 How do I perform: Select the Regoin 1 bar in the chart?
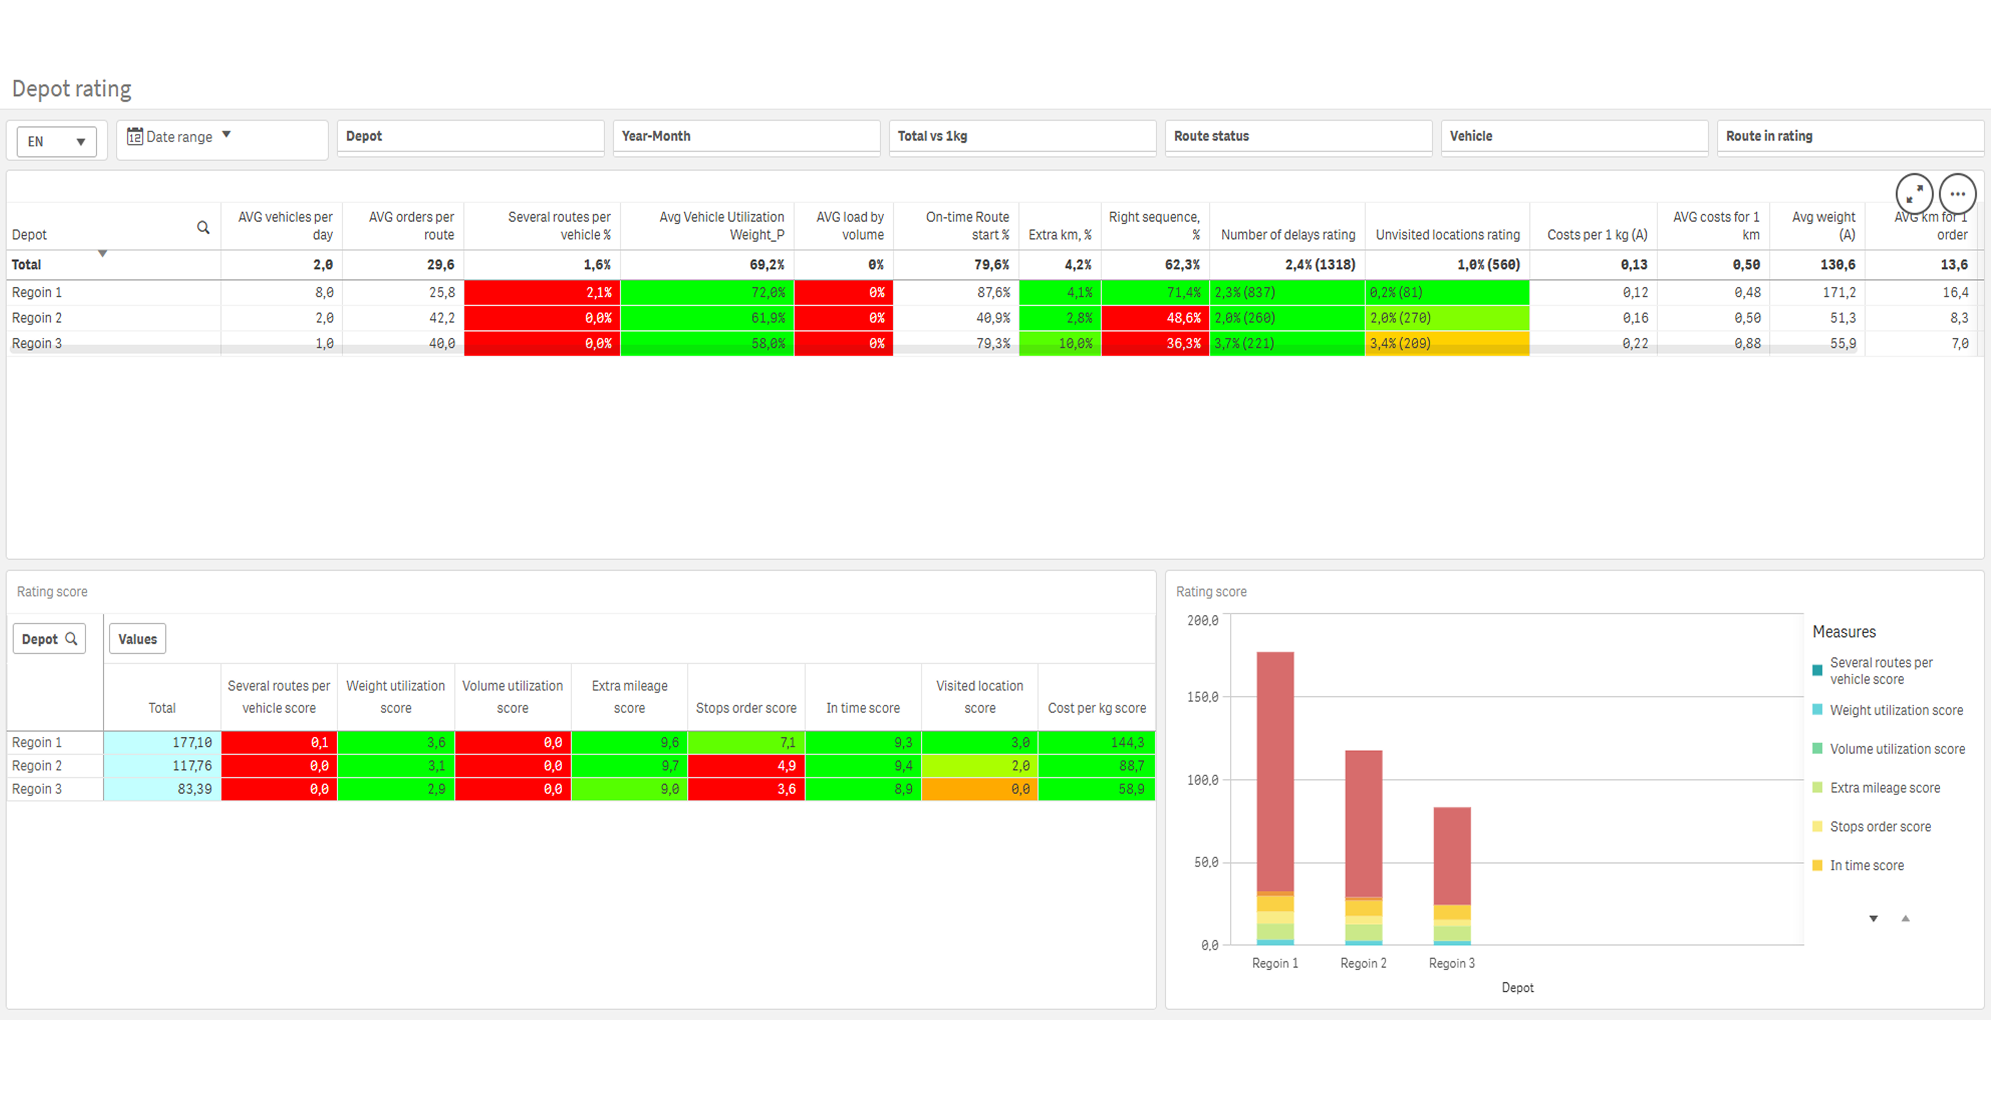1275,798
